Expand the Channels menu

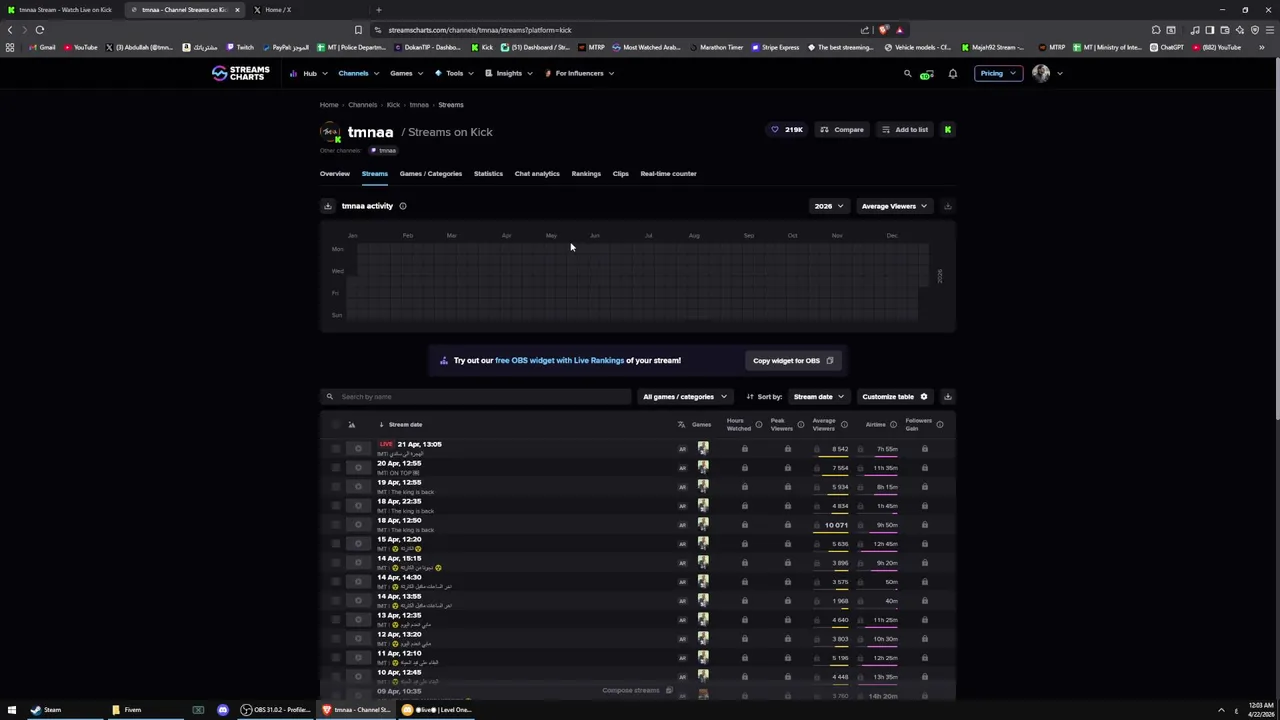(x=357, y=73)
